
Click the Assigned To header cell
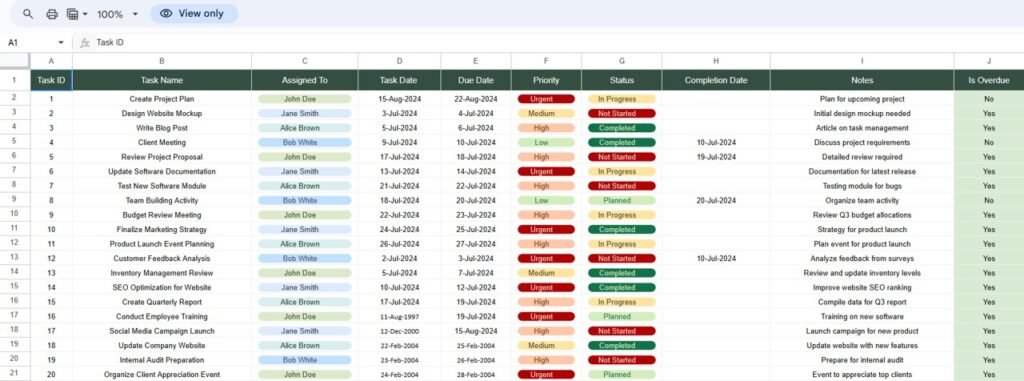tap(304, 80)
